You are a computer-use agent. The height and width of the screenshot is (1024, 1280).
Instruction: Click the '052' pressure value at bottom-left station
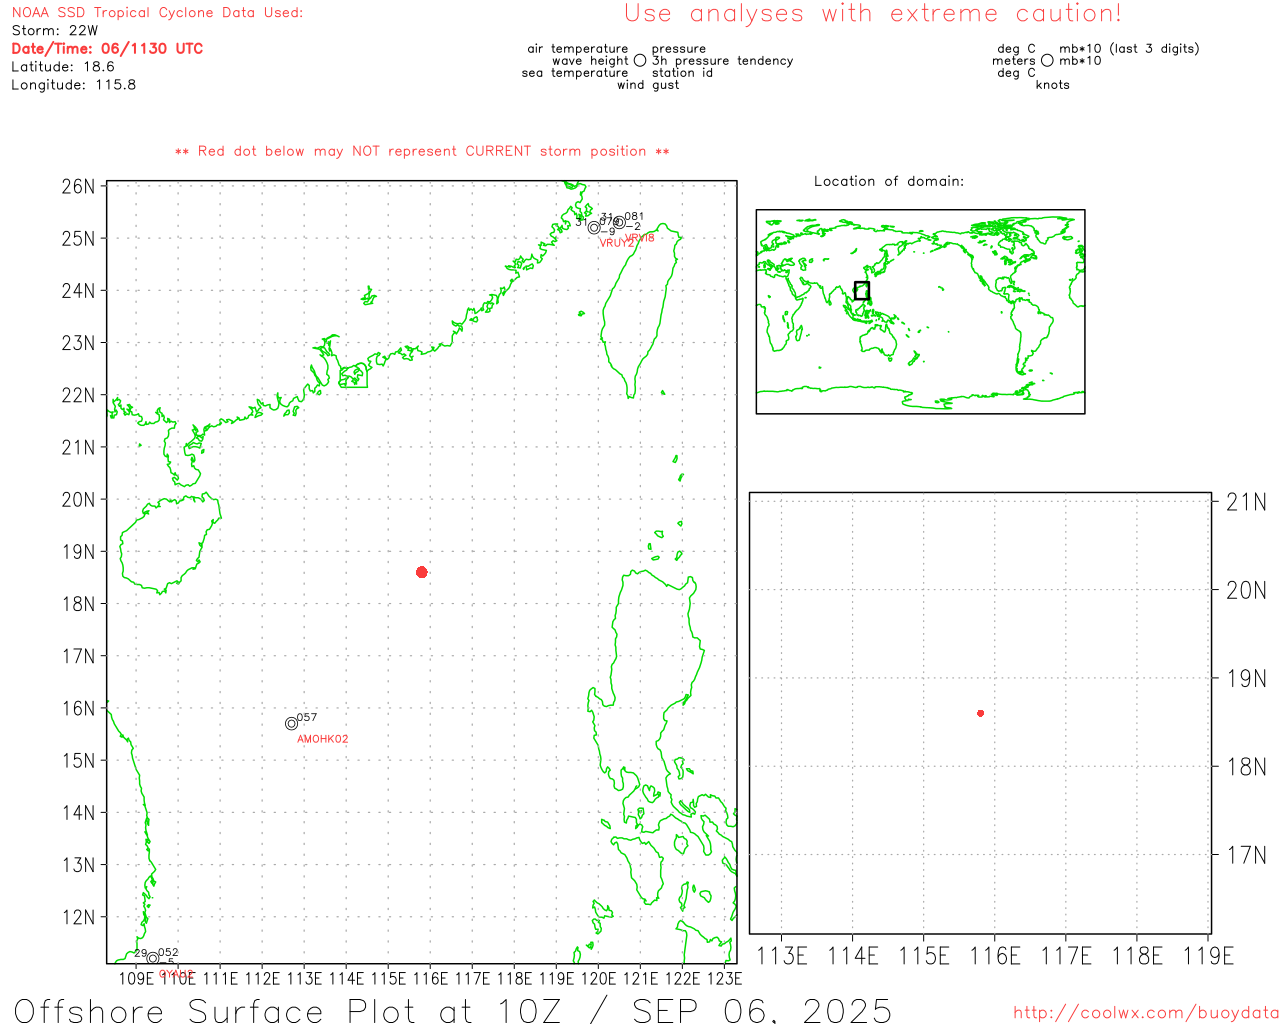click(x=168, y=953)
